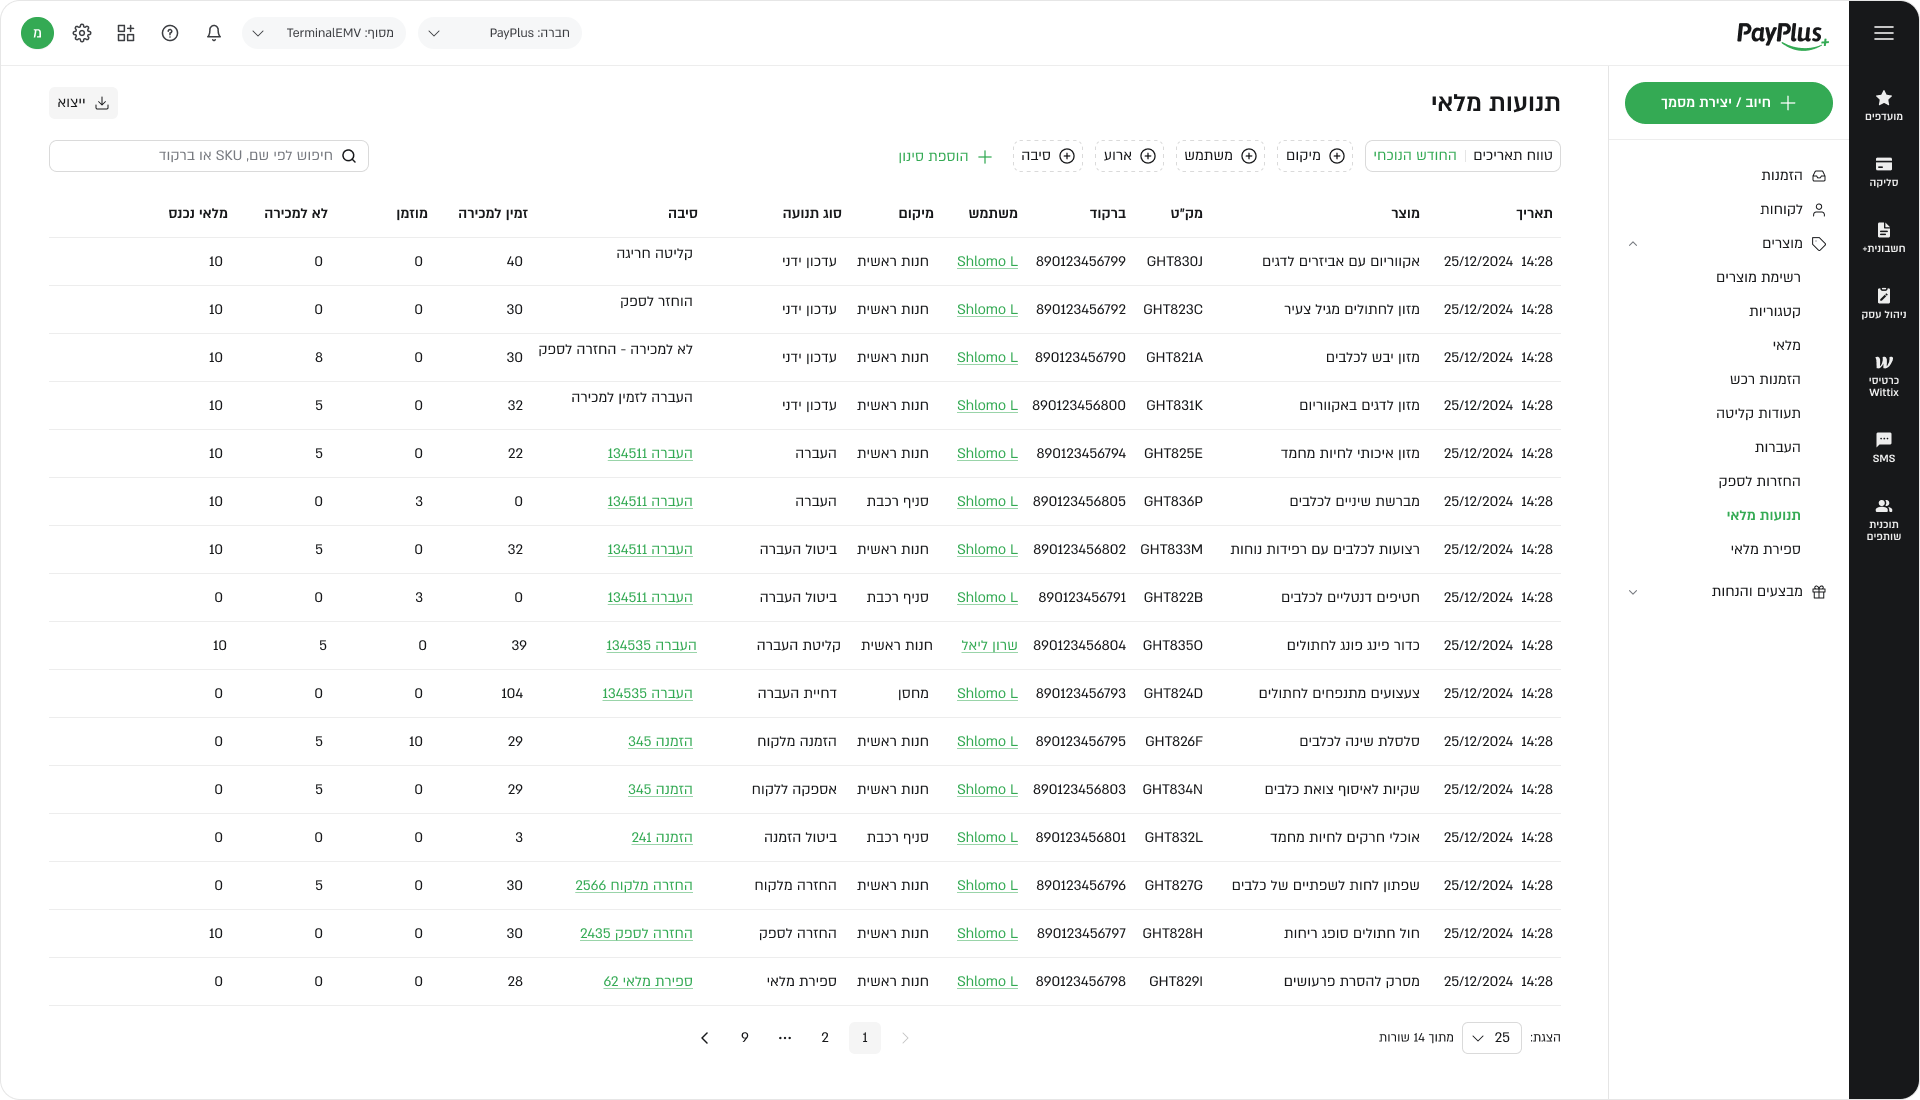
Task: Open the settings gear icon
Action: pyautogui.click(x=82, y=33)
